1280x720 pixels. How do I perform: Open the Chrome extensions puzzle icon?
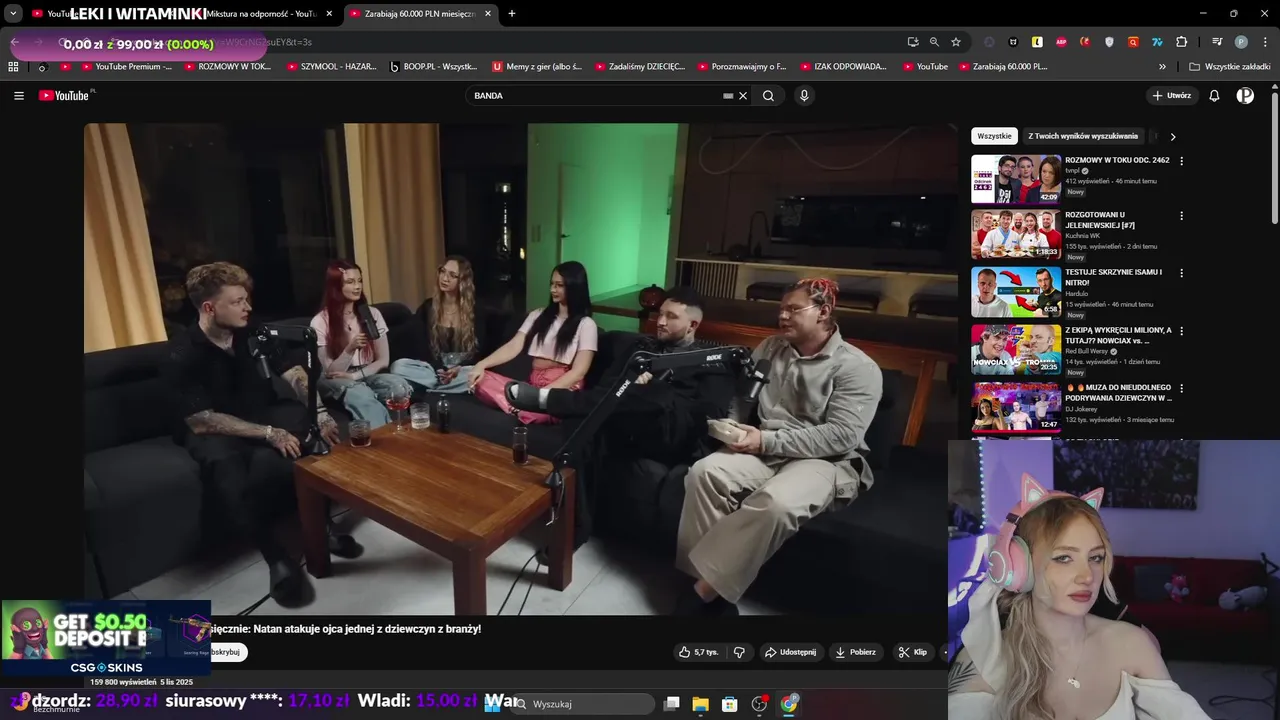point(1181,42)
